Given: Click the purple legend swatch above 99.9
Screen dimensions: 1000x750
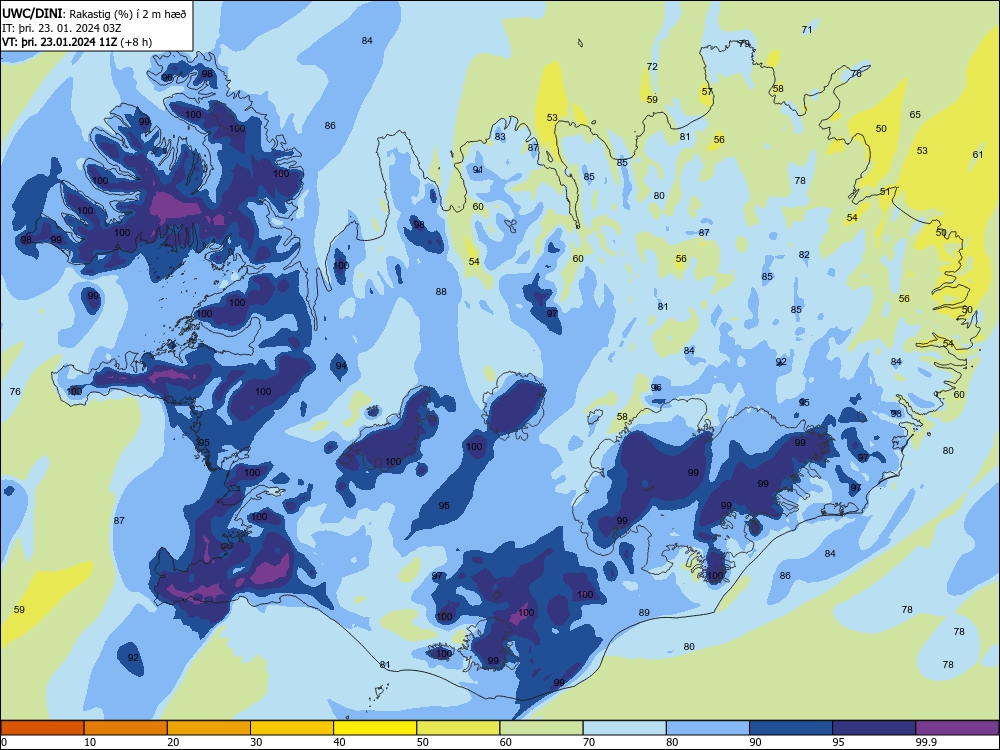Looking at the screenshot, I should coord(957,728).
